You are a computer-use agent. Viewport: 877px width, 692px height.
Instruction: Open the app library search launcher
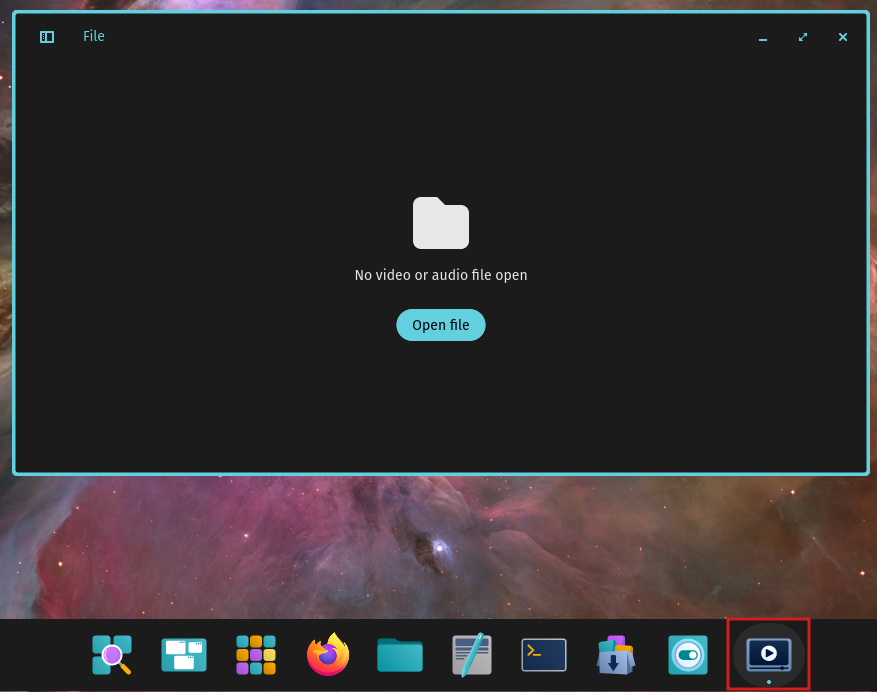pos(112,655)
